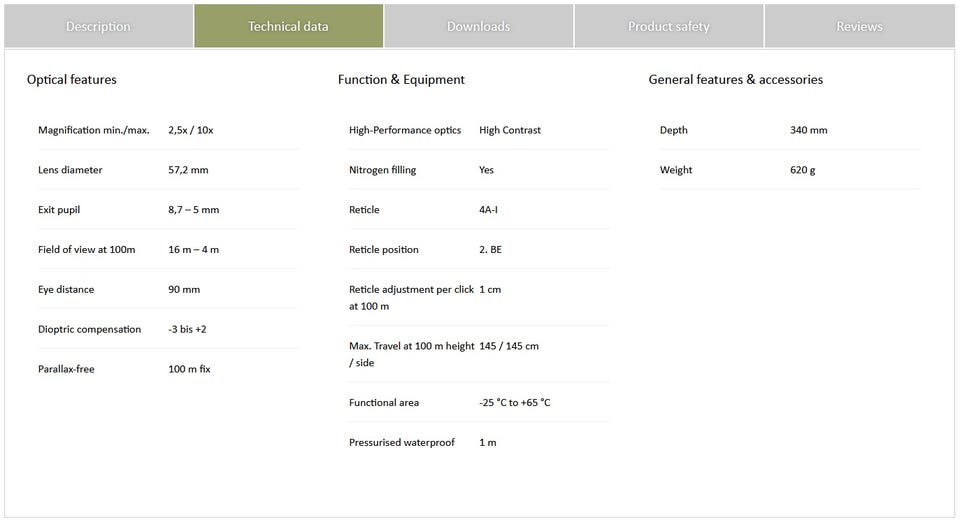Click the '2. BE' value

pyautogui.click(x=490, y=250)
